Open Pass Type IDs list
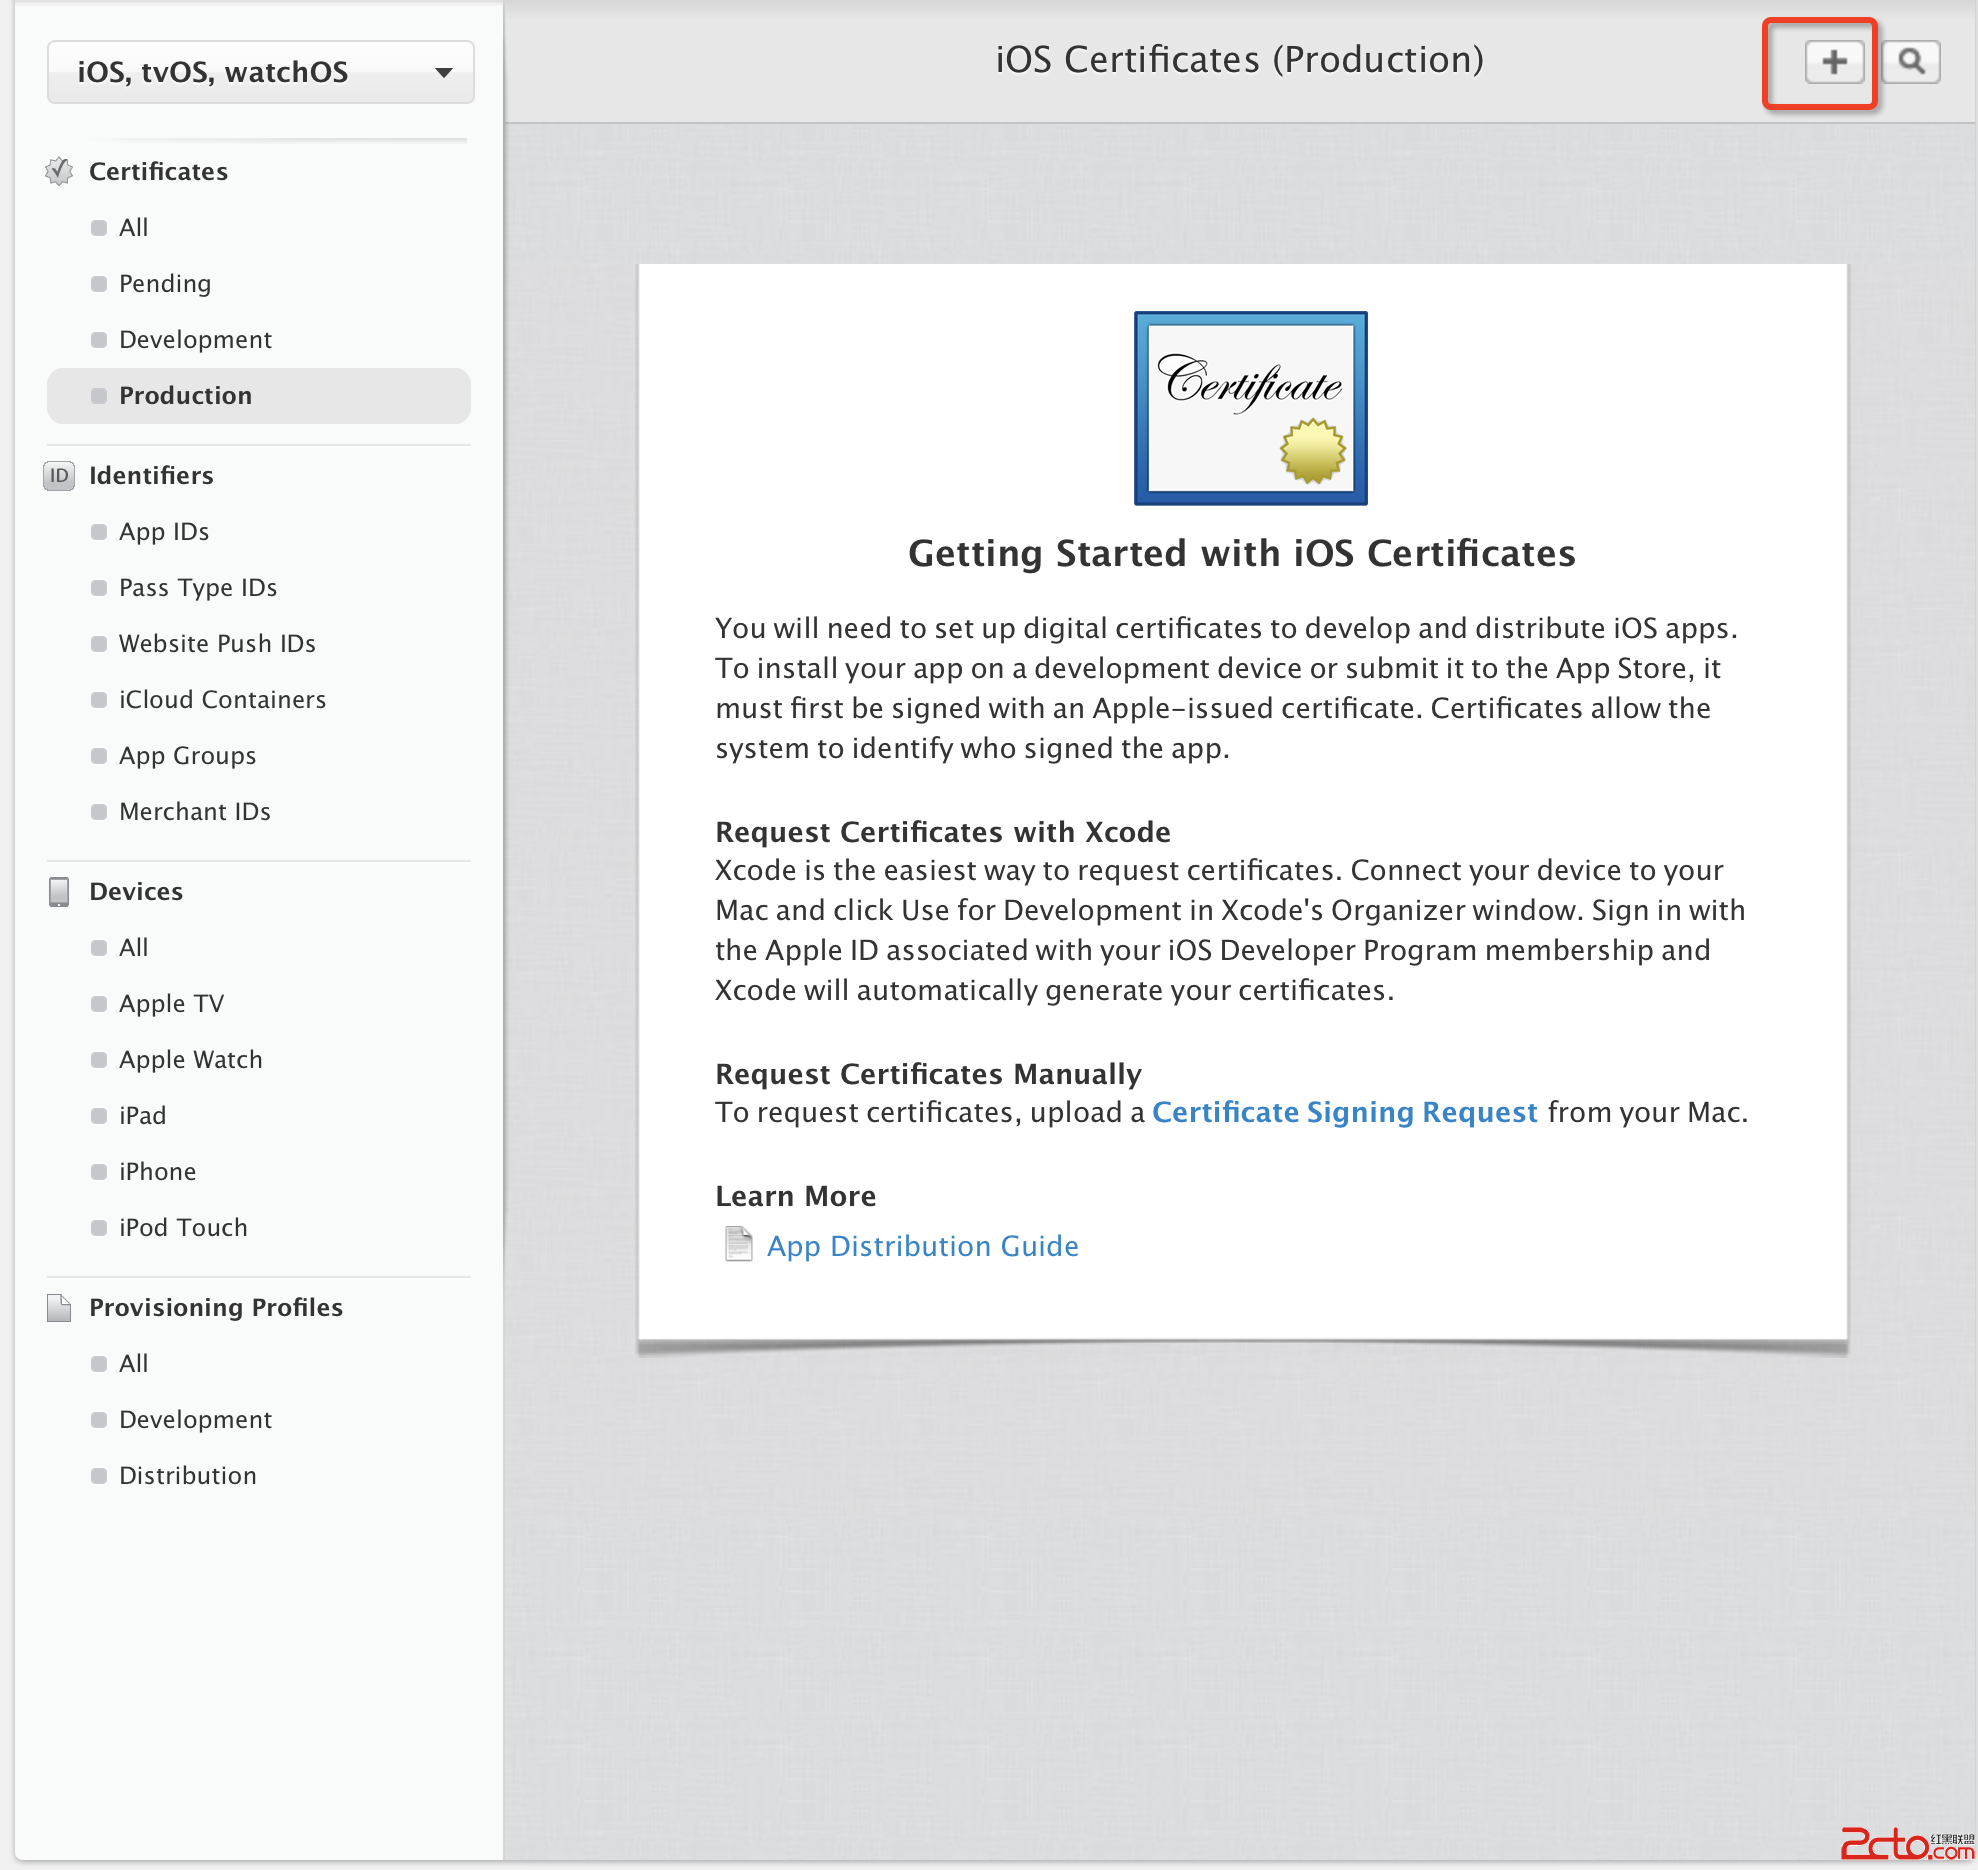Viewport: 1978px width, 1870px height. pos(198,587)
